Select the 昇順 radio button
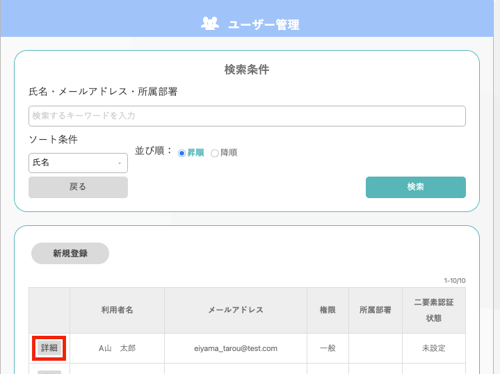The height and width of the screenshot is (374, 500). click(x=182, y=153)
